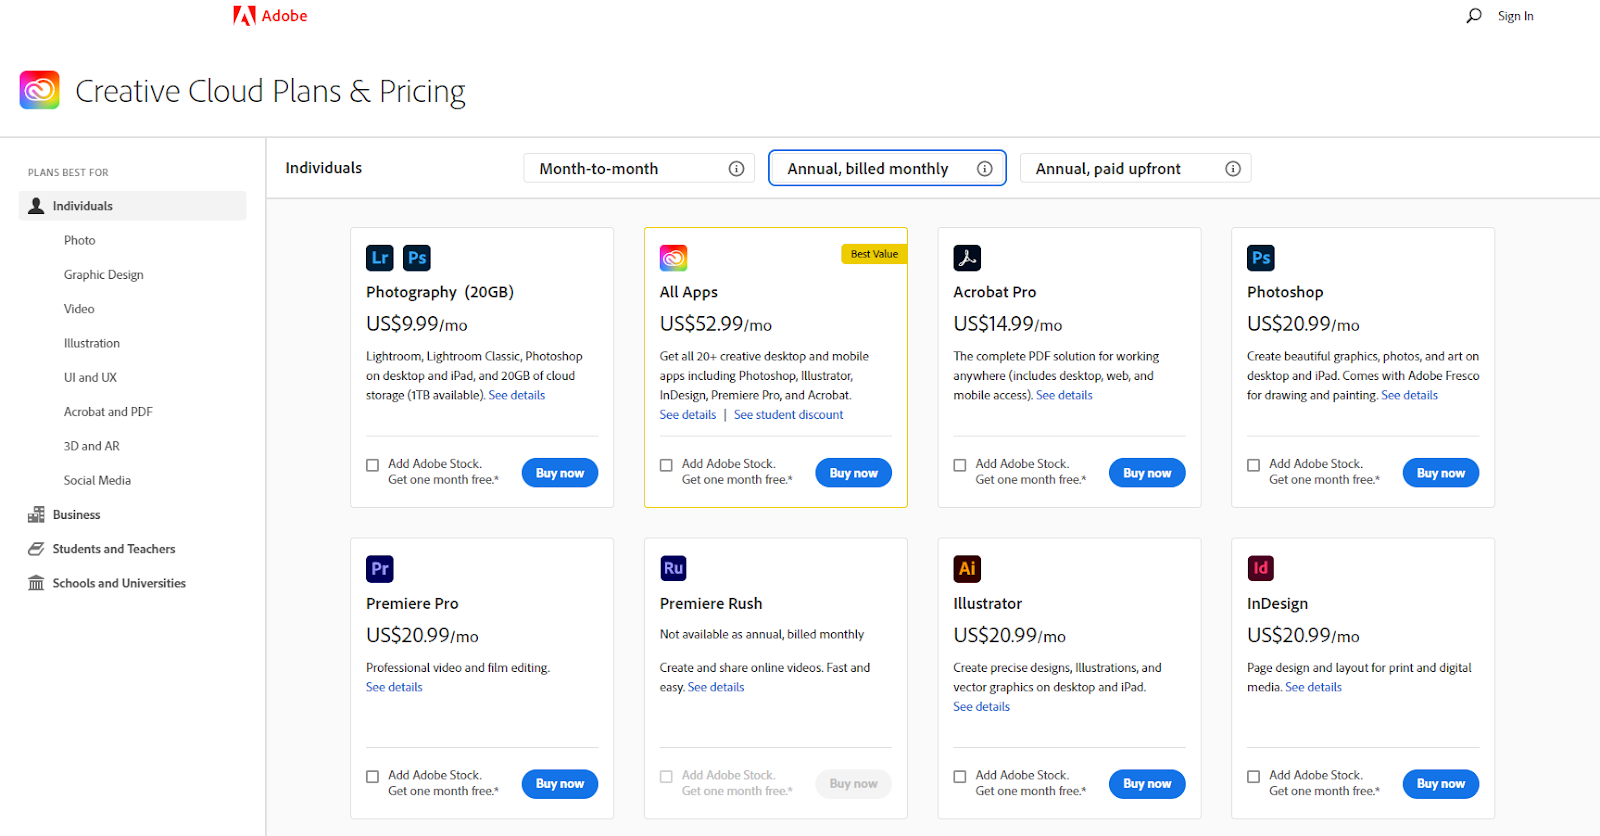Click the Lightroom icon on the Photography card
Image resolution: width=1600 pixels, height=836 pixels.
(x=380, y=258)
